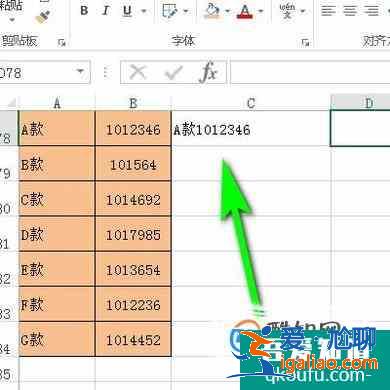Select cell containing E款
390x390 pixels.
pos(57,269)
